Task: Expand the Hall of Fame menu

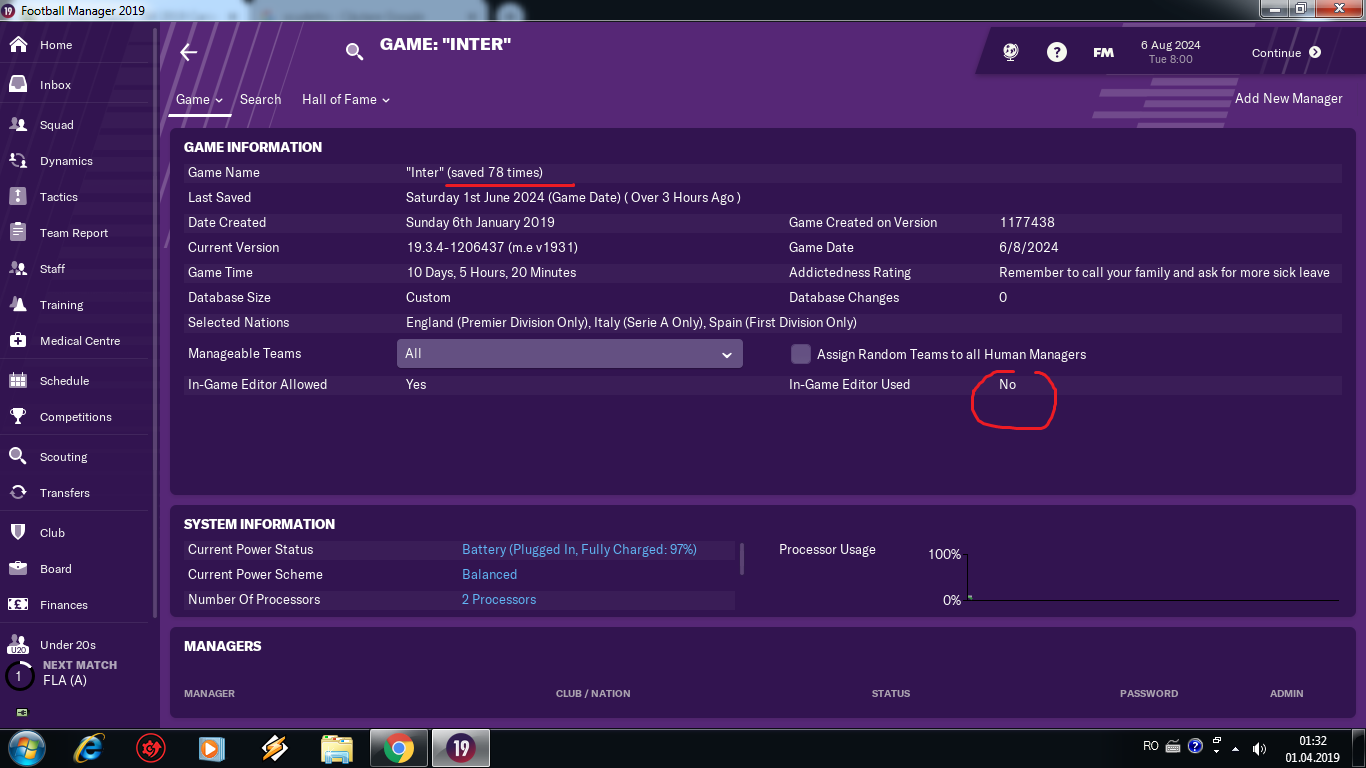Action: tap(346, 99)
